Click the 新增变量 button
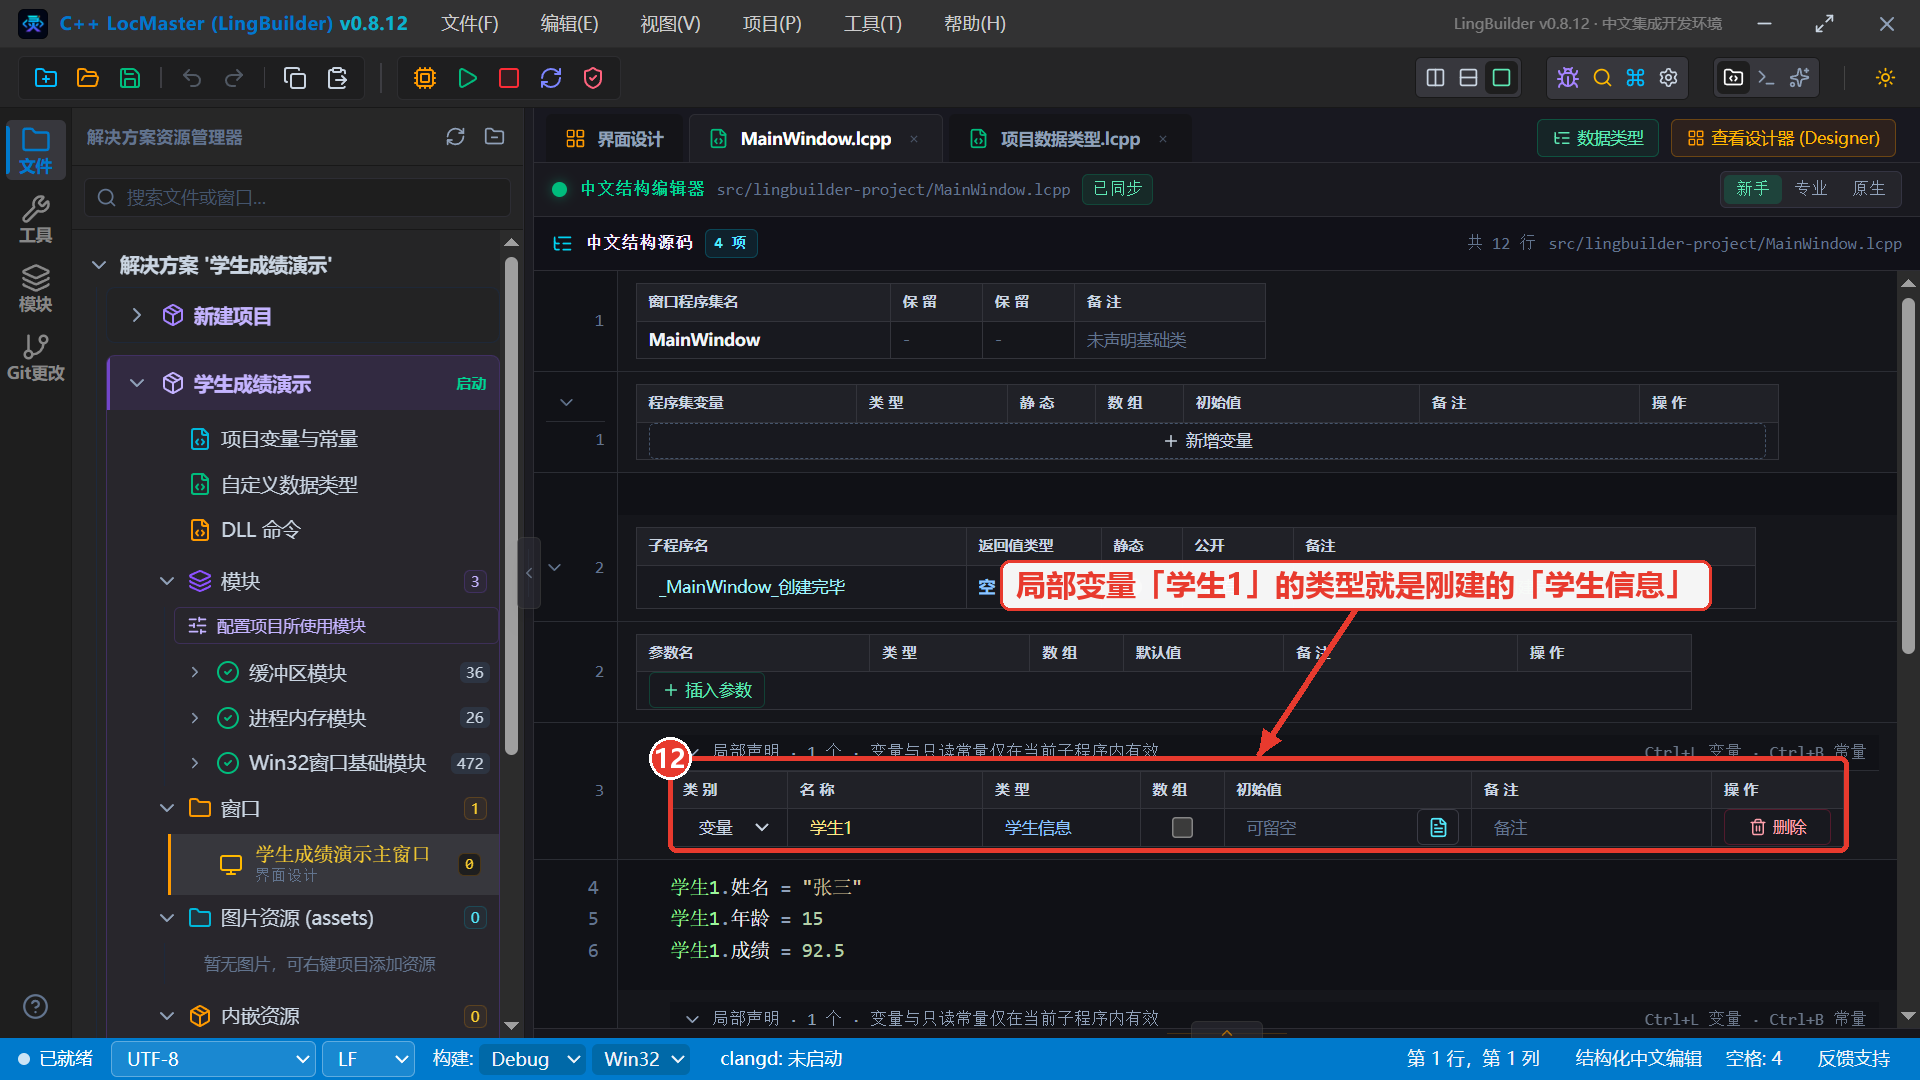Screen dimensions: 1920x1080 (x=1207, y=441)
